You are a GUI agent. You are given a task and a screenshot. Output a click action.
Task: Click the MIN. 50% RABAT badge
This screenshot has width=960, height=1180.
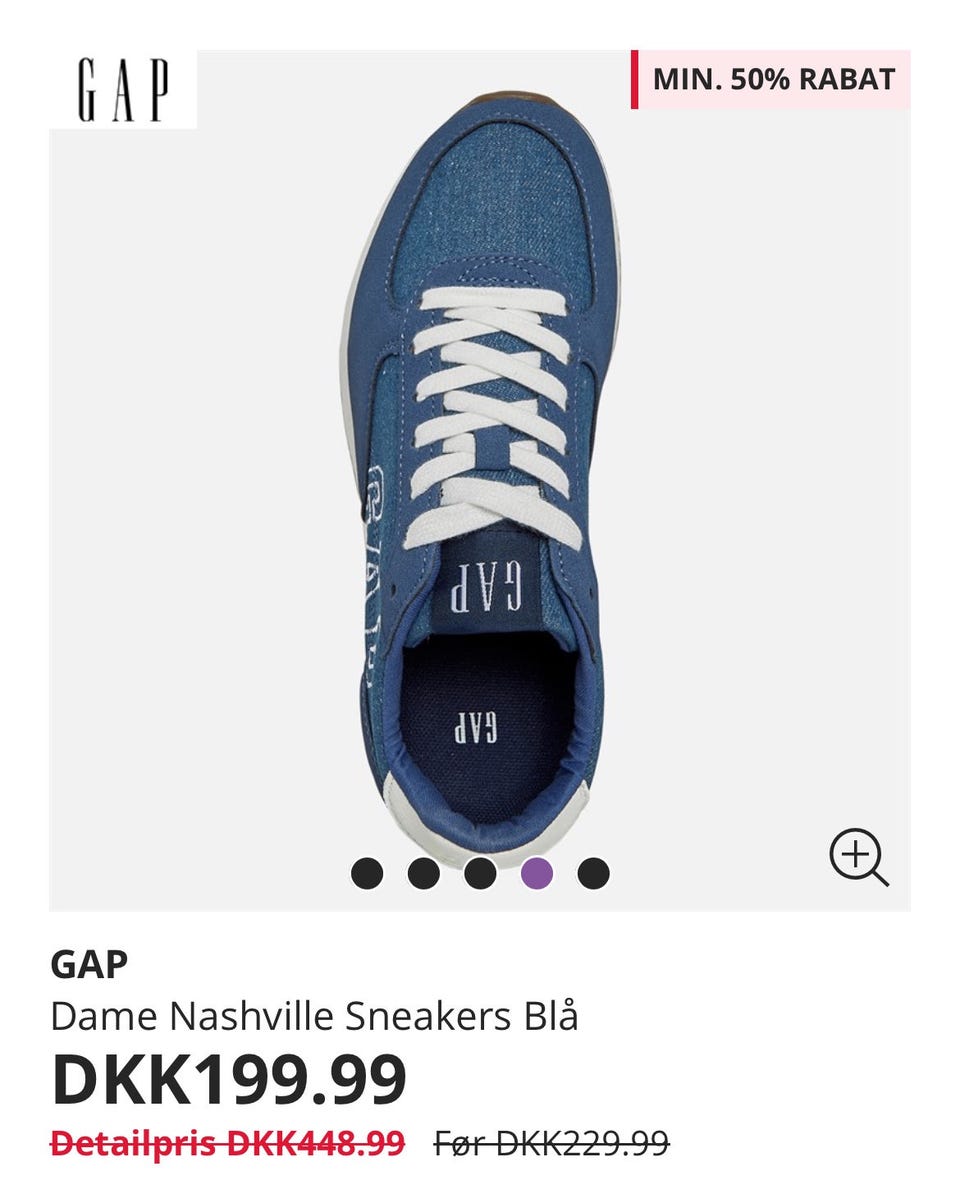tap(771, 80)
